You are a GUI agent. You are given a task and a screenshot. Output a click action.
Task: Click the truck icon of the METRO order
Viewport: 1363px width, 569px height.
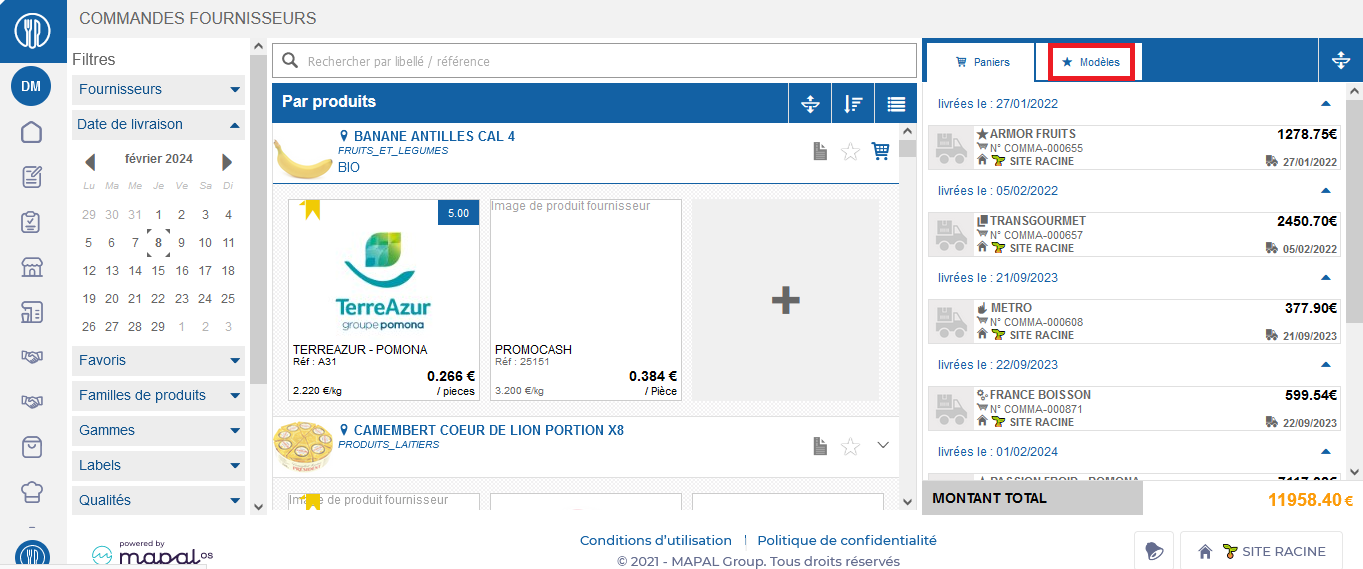[x=950, y=322]
